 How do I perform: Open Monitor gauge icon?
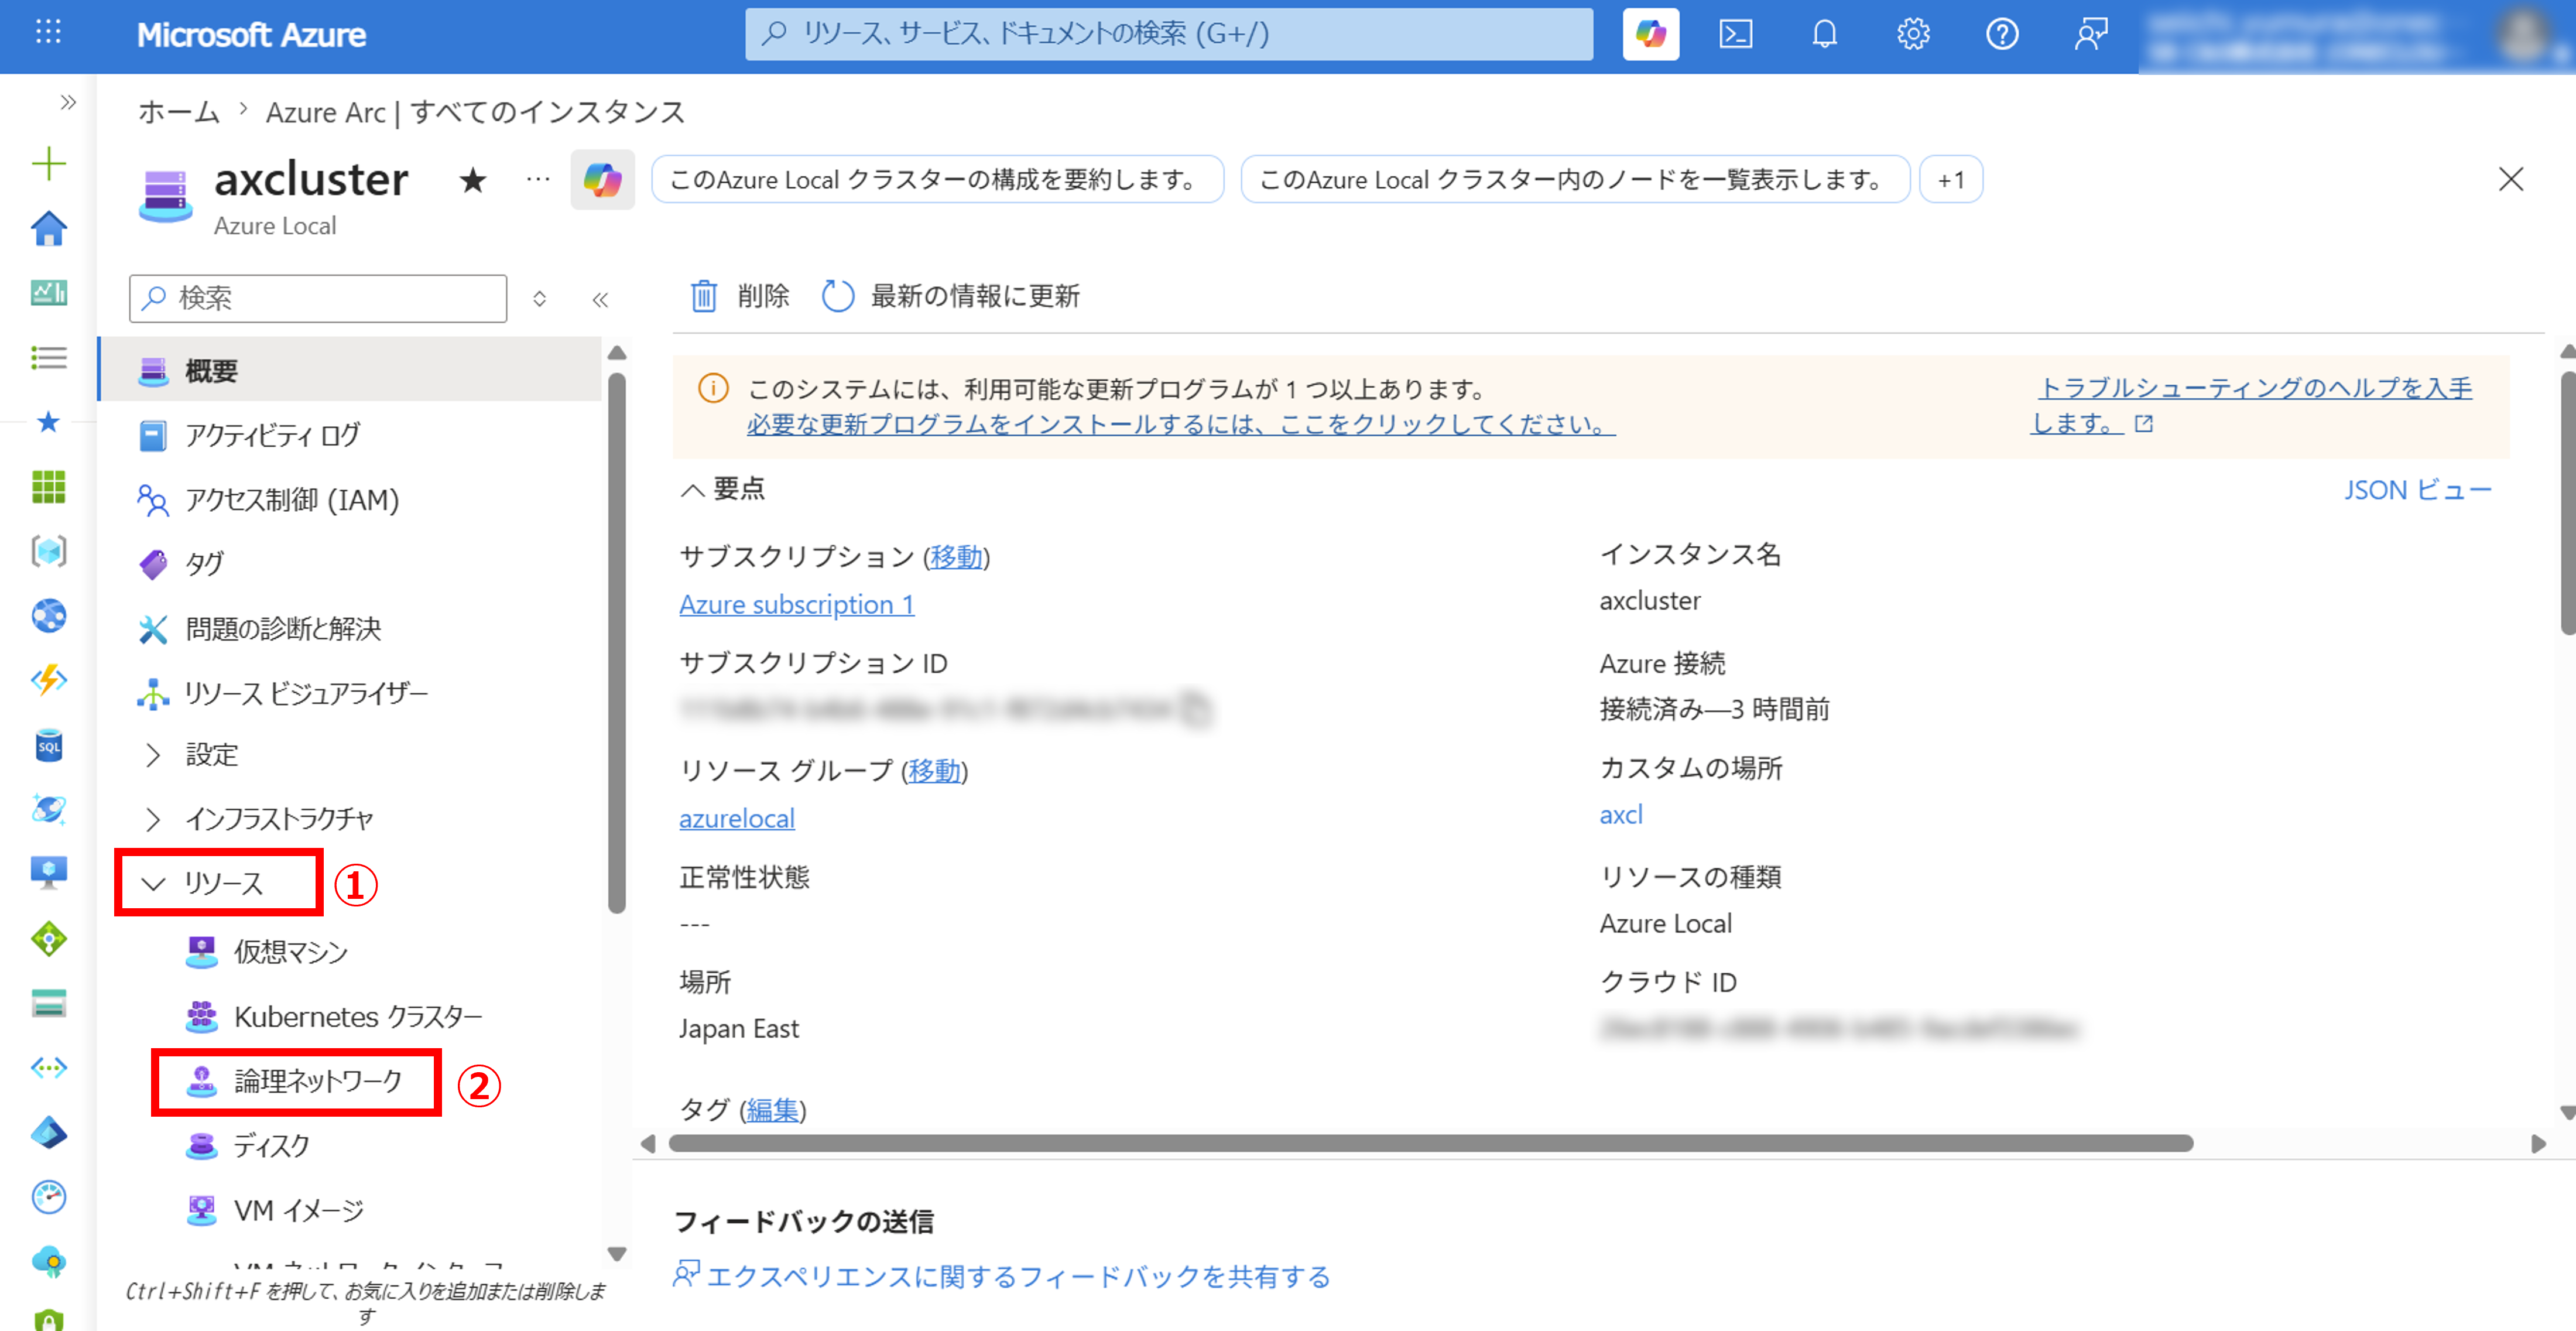(x=48, y=1196)
